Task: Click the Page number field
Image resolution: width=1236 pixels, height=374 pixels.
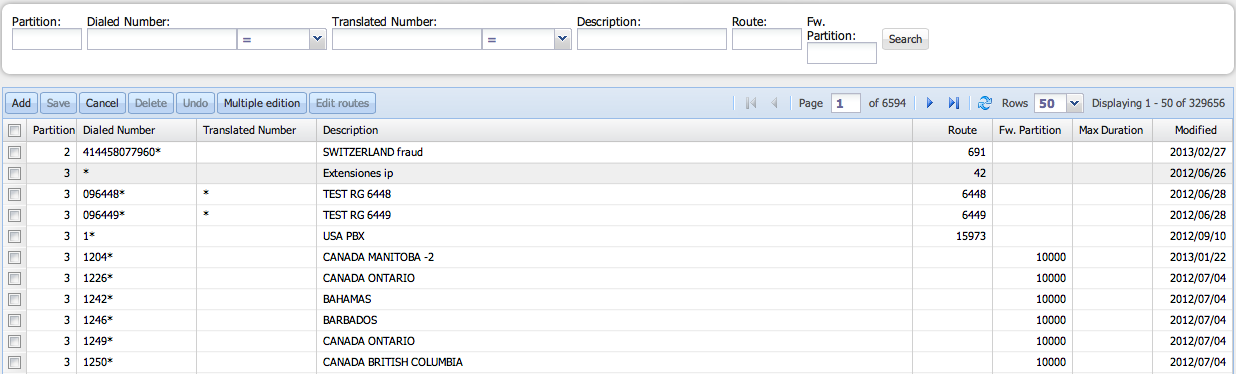Action: pyautogui.click(x=846, y=103)
